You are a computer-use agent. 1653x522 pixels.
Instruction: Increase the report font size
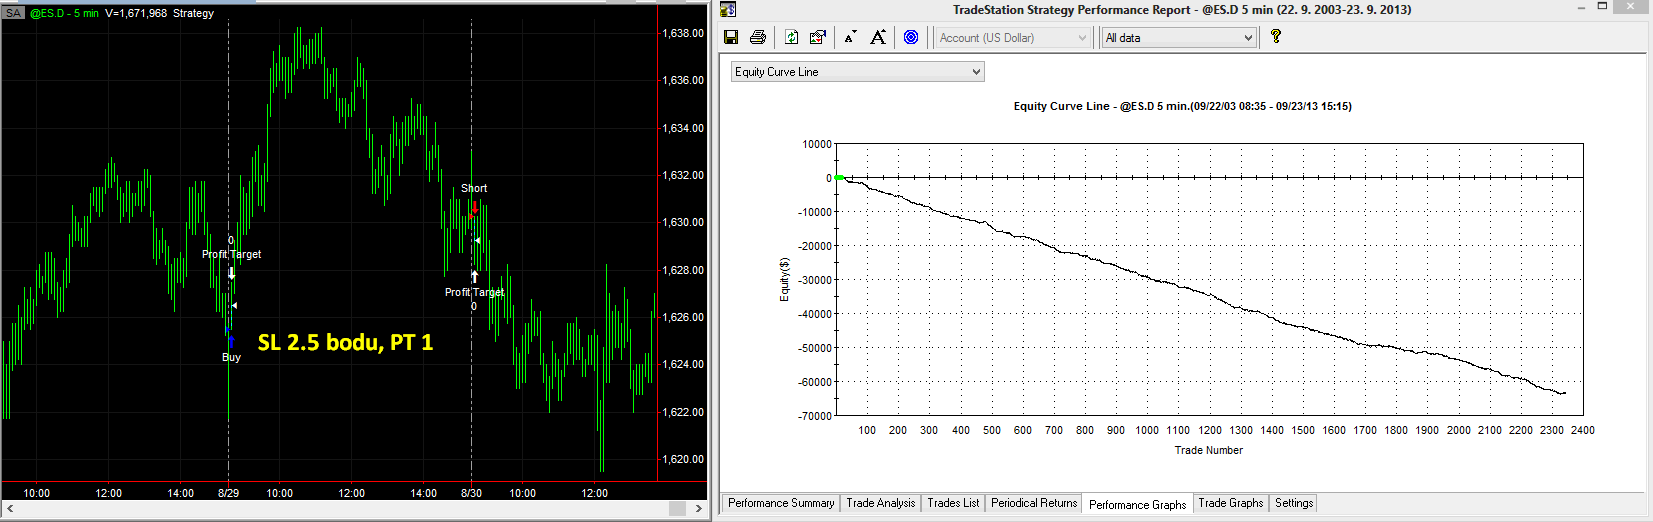[878, 37]
